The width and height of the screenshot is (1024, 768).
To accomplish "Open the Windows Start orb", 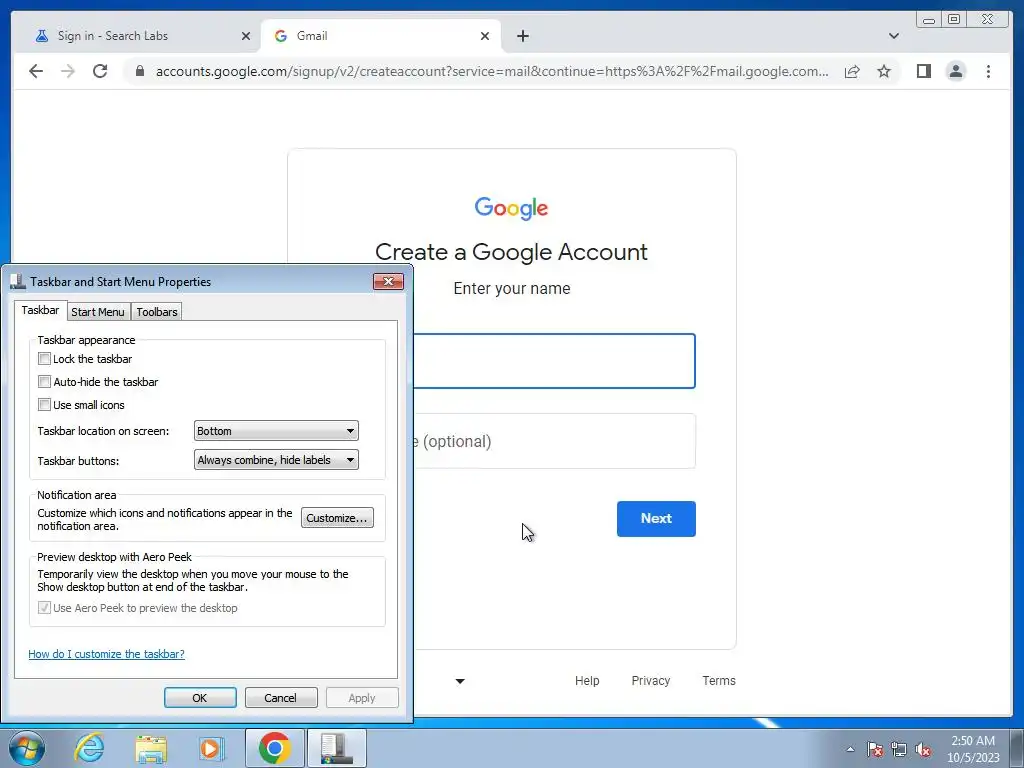I will pos(26,748).
